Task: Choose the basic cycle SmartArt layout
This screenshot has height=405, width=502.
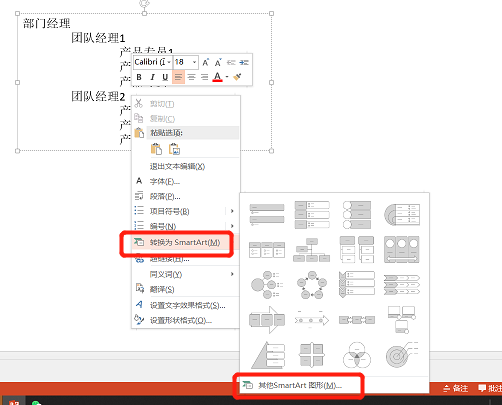Action: point(311,285)
